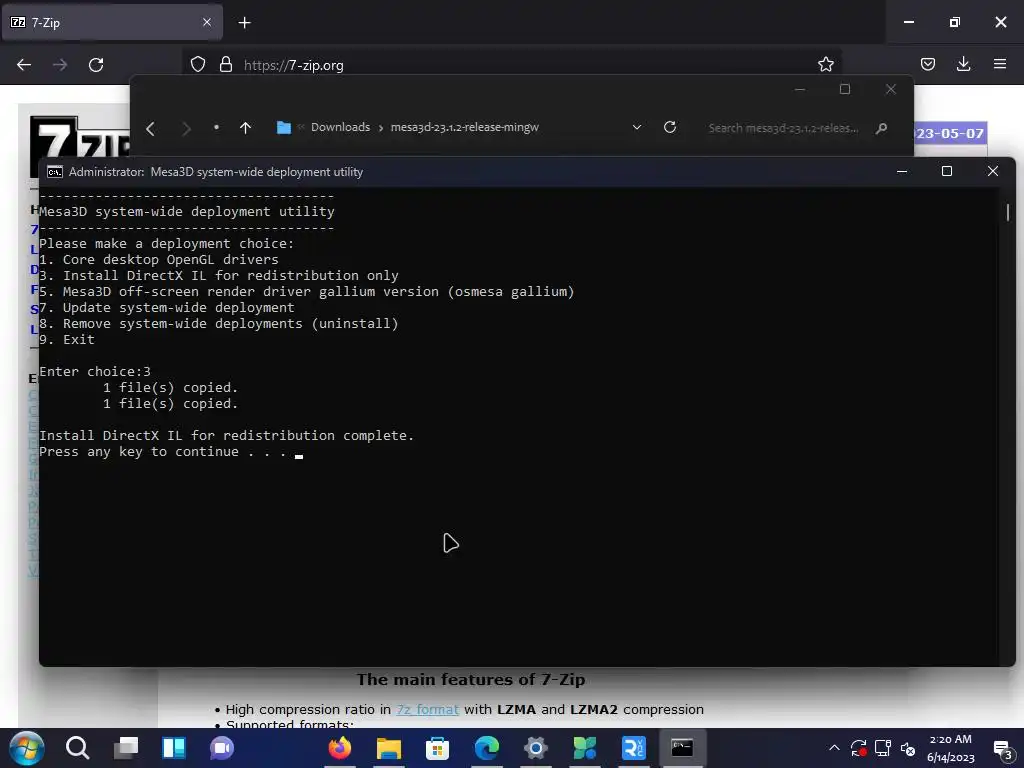Screen dimensions: 1024x768
Task: Minimize the Mesa3D deployment console
Action: [x=902, y=171]
